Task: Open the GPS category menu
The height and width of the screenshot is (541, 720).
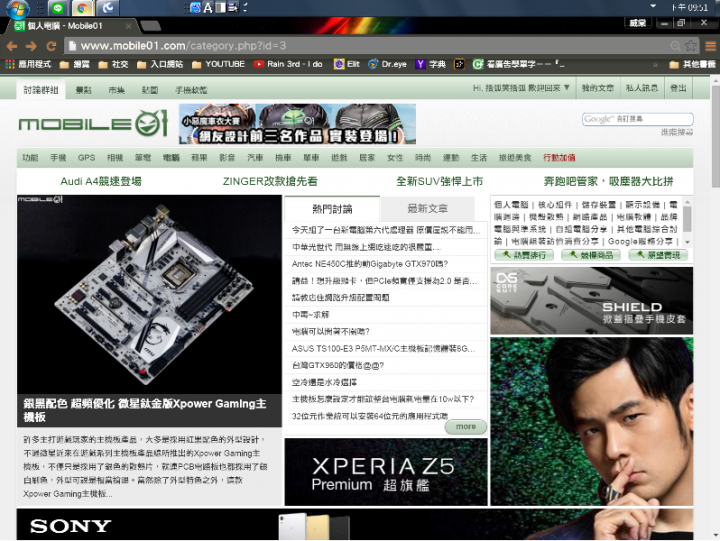Action: tap(86, 158)
